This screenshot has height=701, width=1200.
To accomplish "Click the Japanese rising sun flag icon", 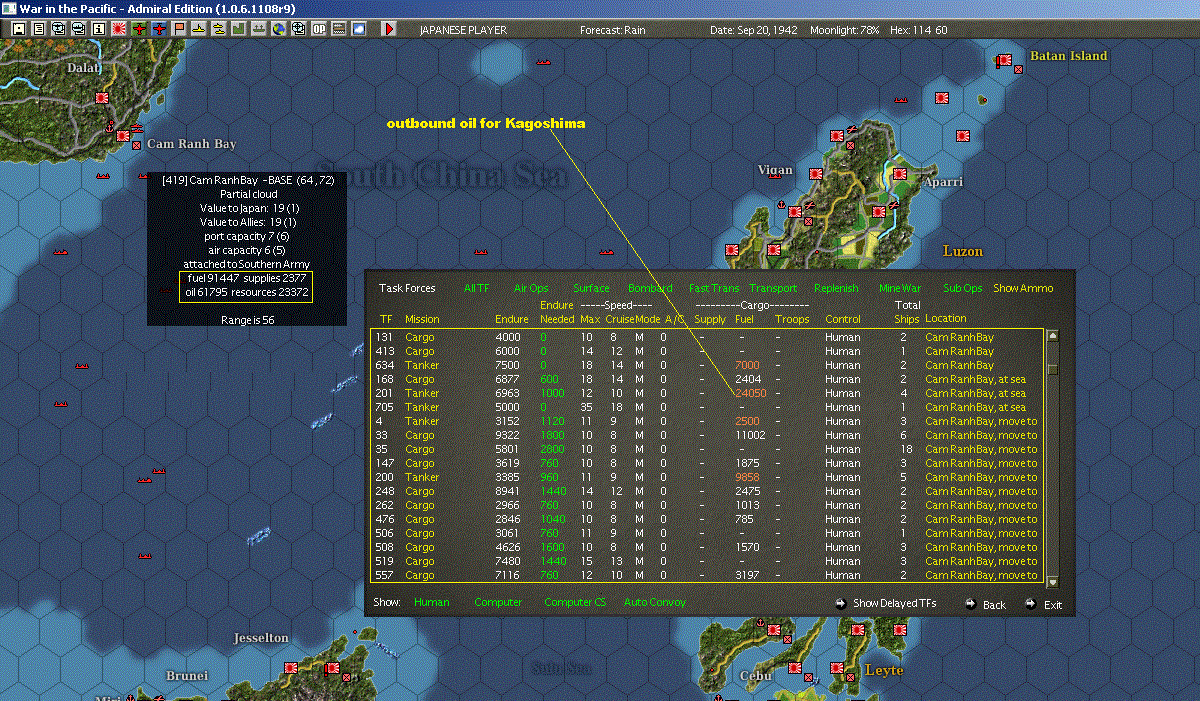I will click(x=118, y=29).
